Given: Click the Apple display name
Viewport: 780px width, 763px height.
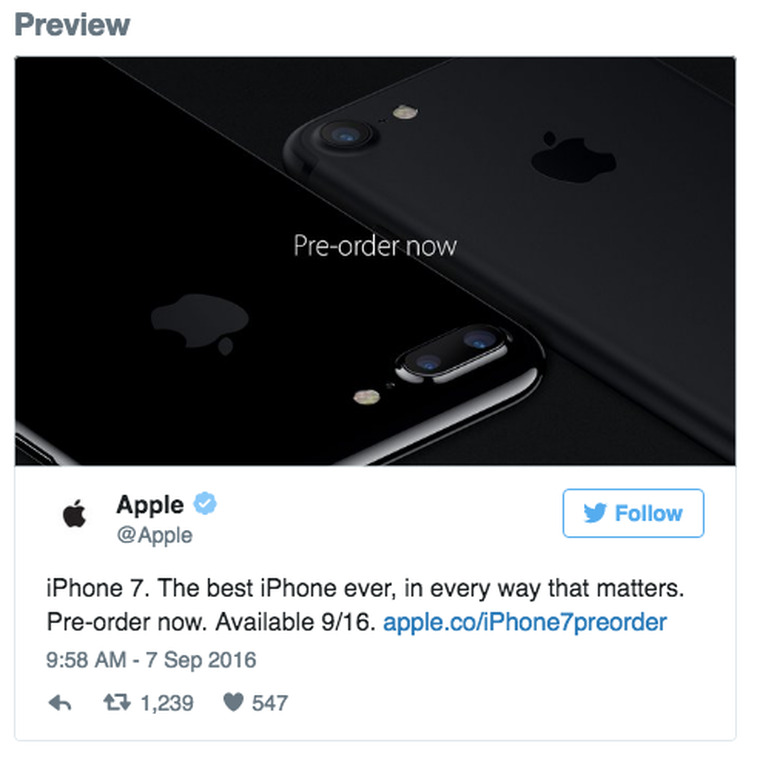Looking at the screenshot, I should [150, 504].
